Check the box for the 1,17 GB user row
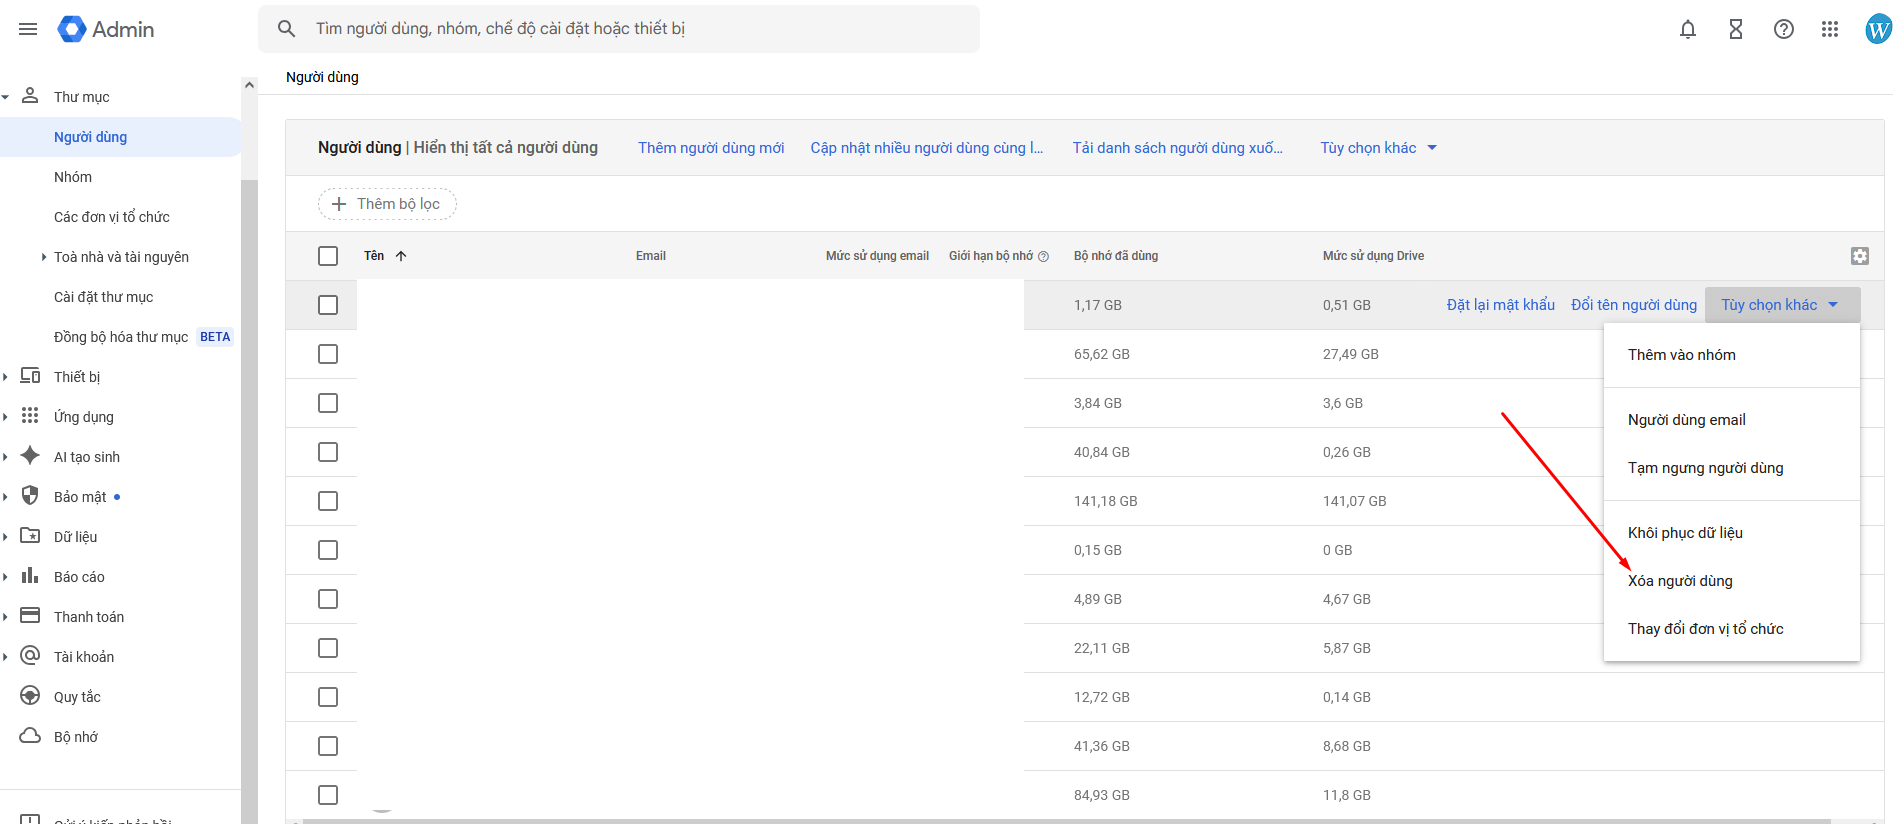1893x824 pixels. pyautogui.click(x=328, y=305)
